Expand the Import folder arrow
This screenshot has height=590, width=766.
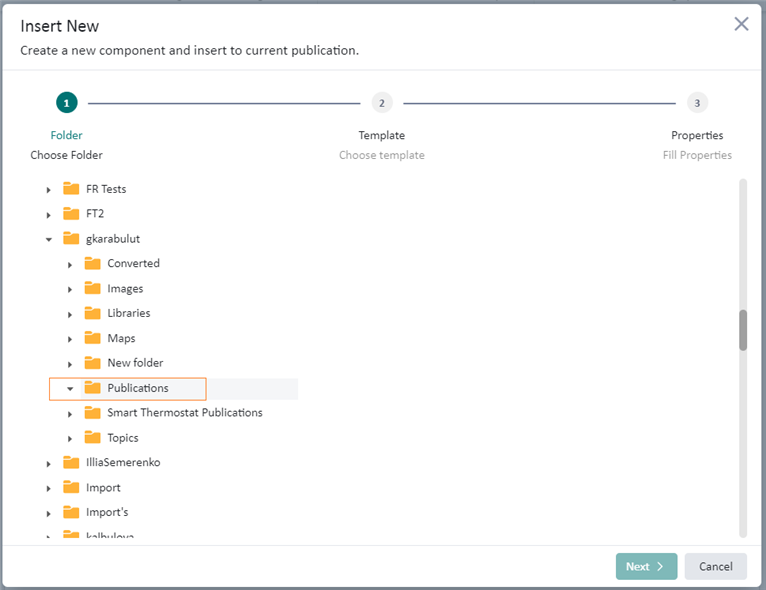(x=48, y=488)
